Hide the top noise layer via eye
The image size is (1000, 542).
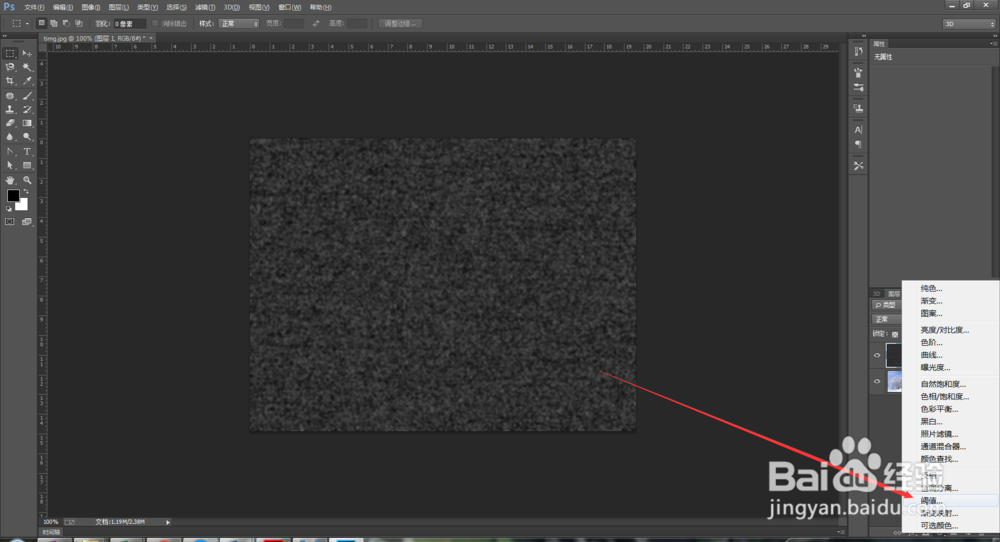(877, 356)
